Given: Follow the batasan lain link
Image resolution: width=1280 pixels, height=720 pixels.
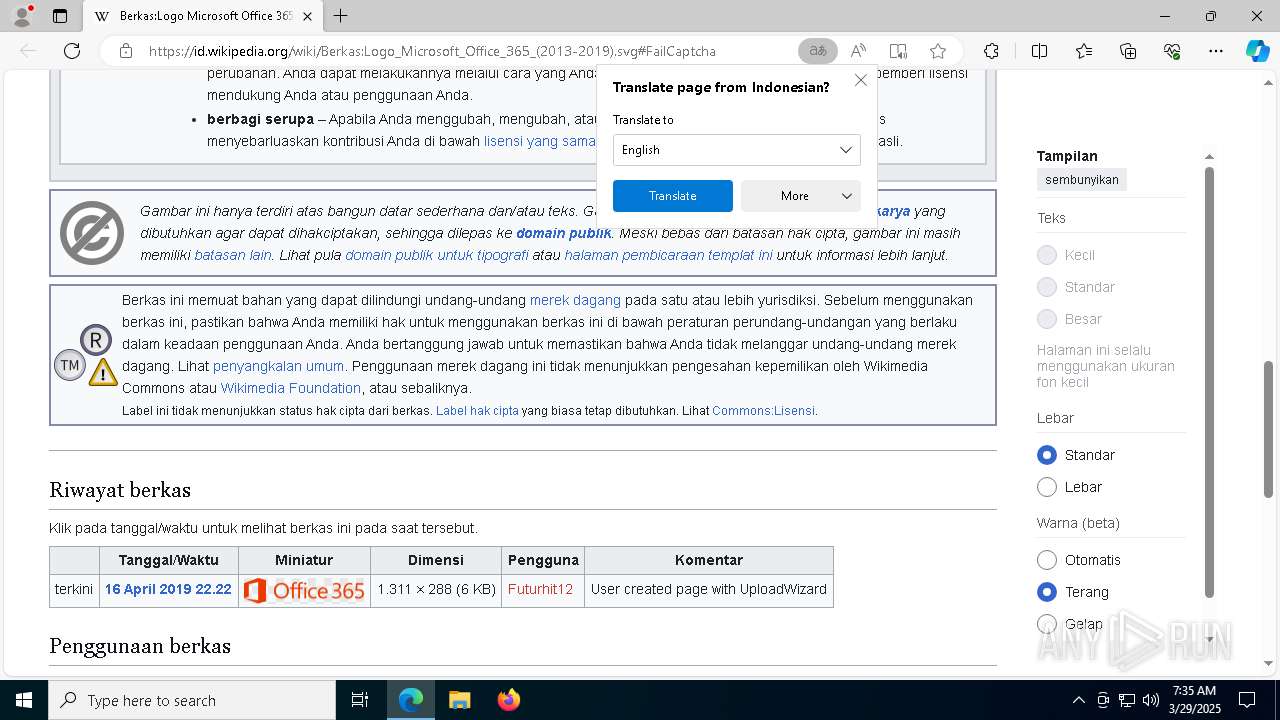Looking at the screenshot, I should (233, 255).
